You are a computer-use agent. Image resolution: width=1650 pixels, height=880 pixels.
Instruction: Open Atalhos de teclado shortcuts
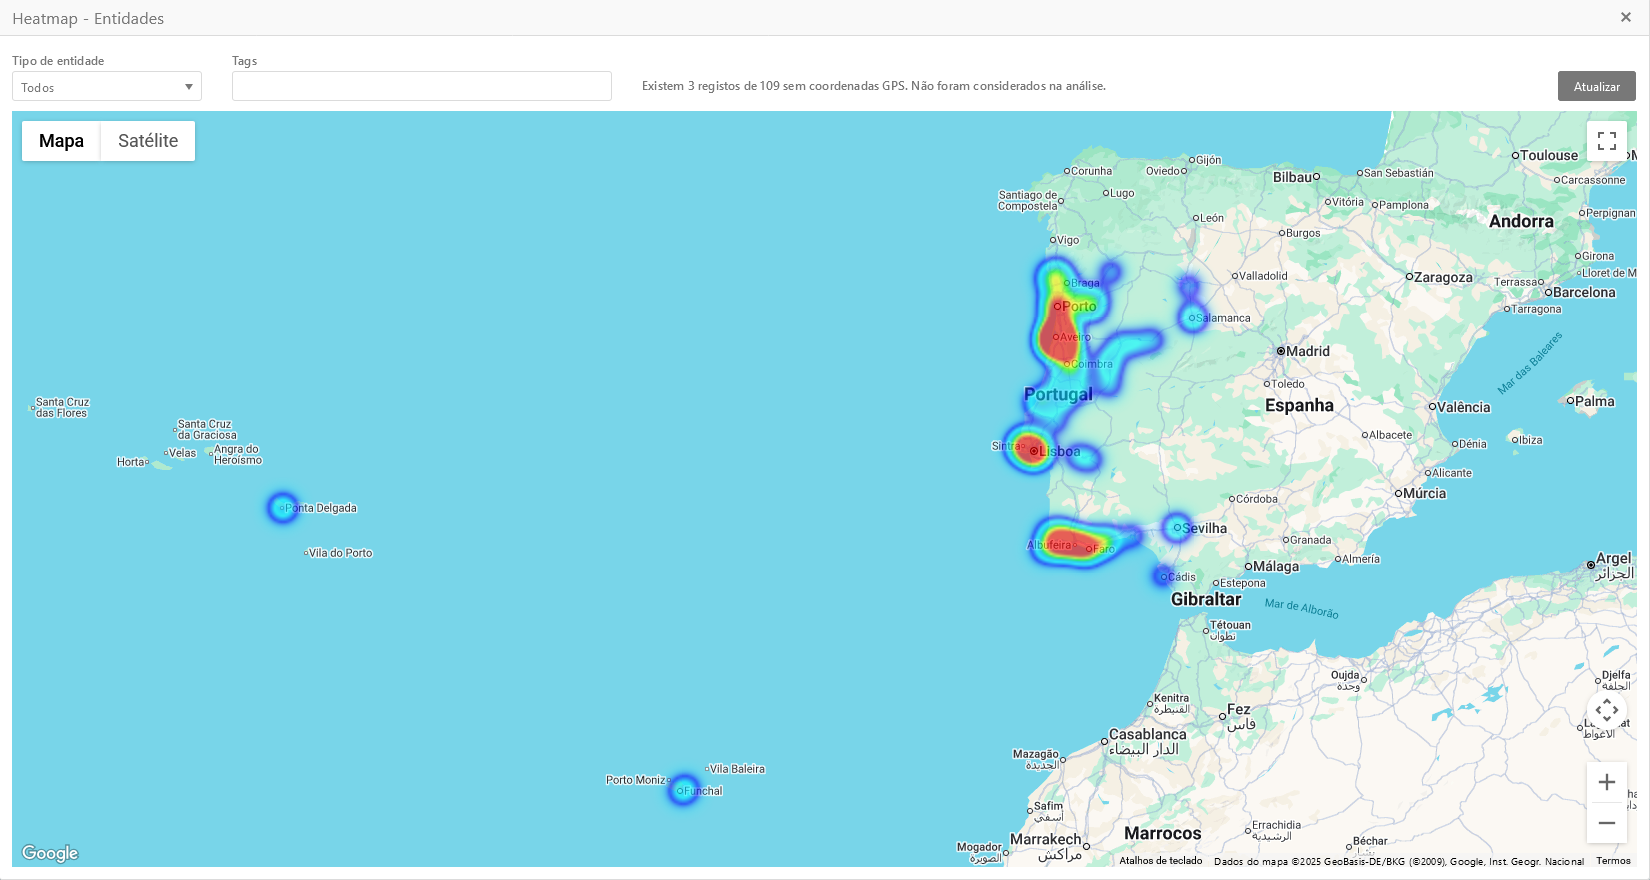click(1160, 861)
